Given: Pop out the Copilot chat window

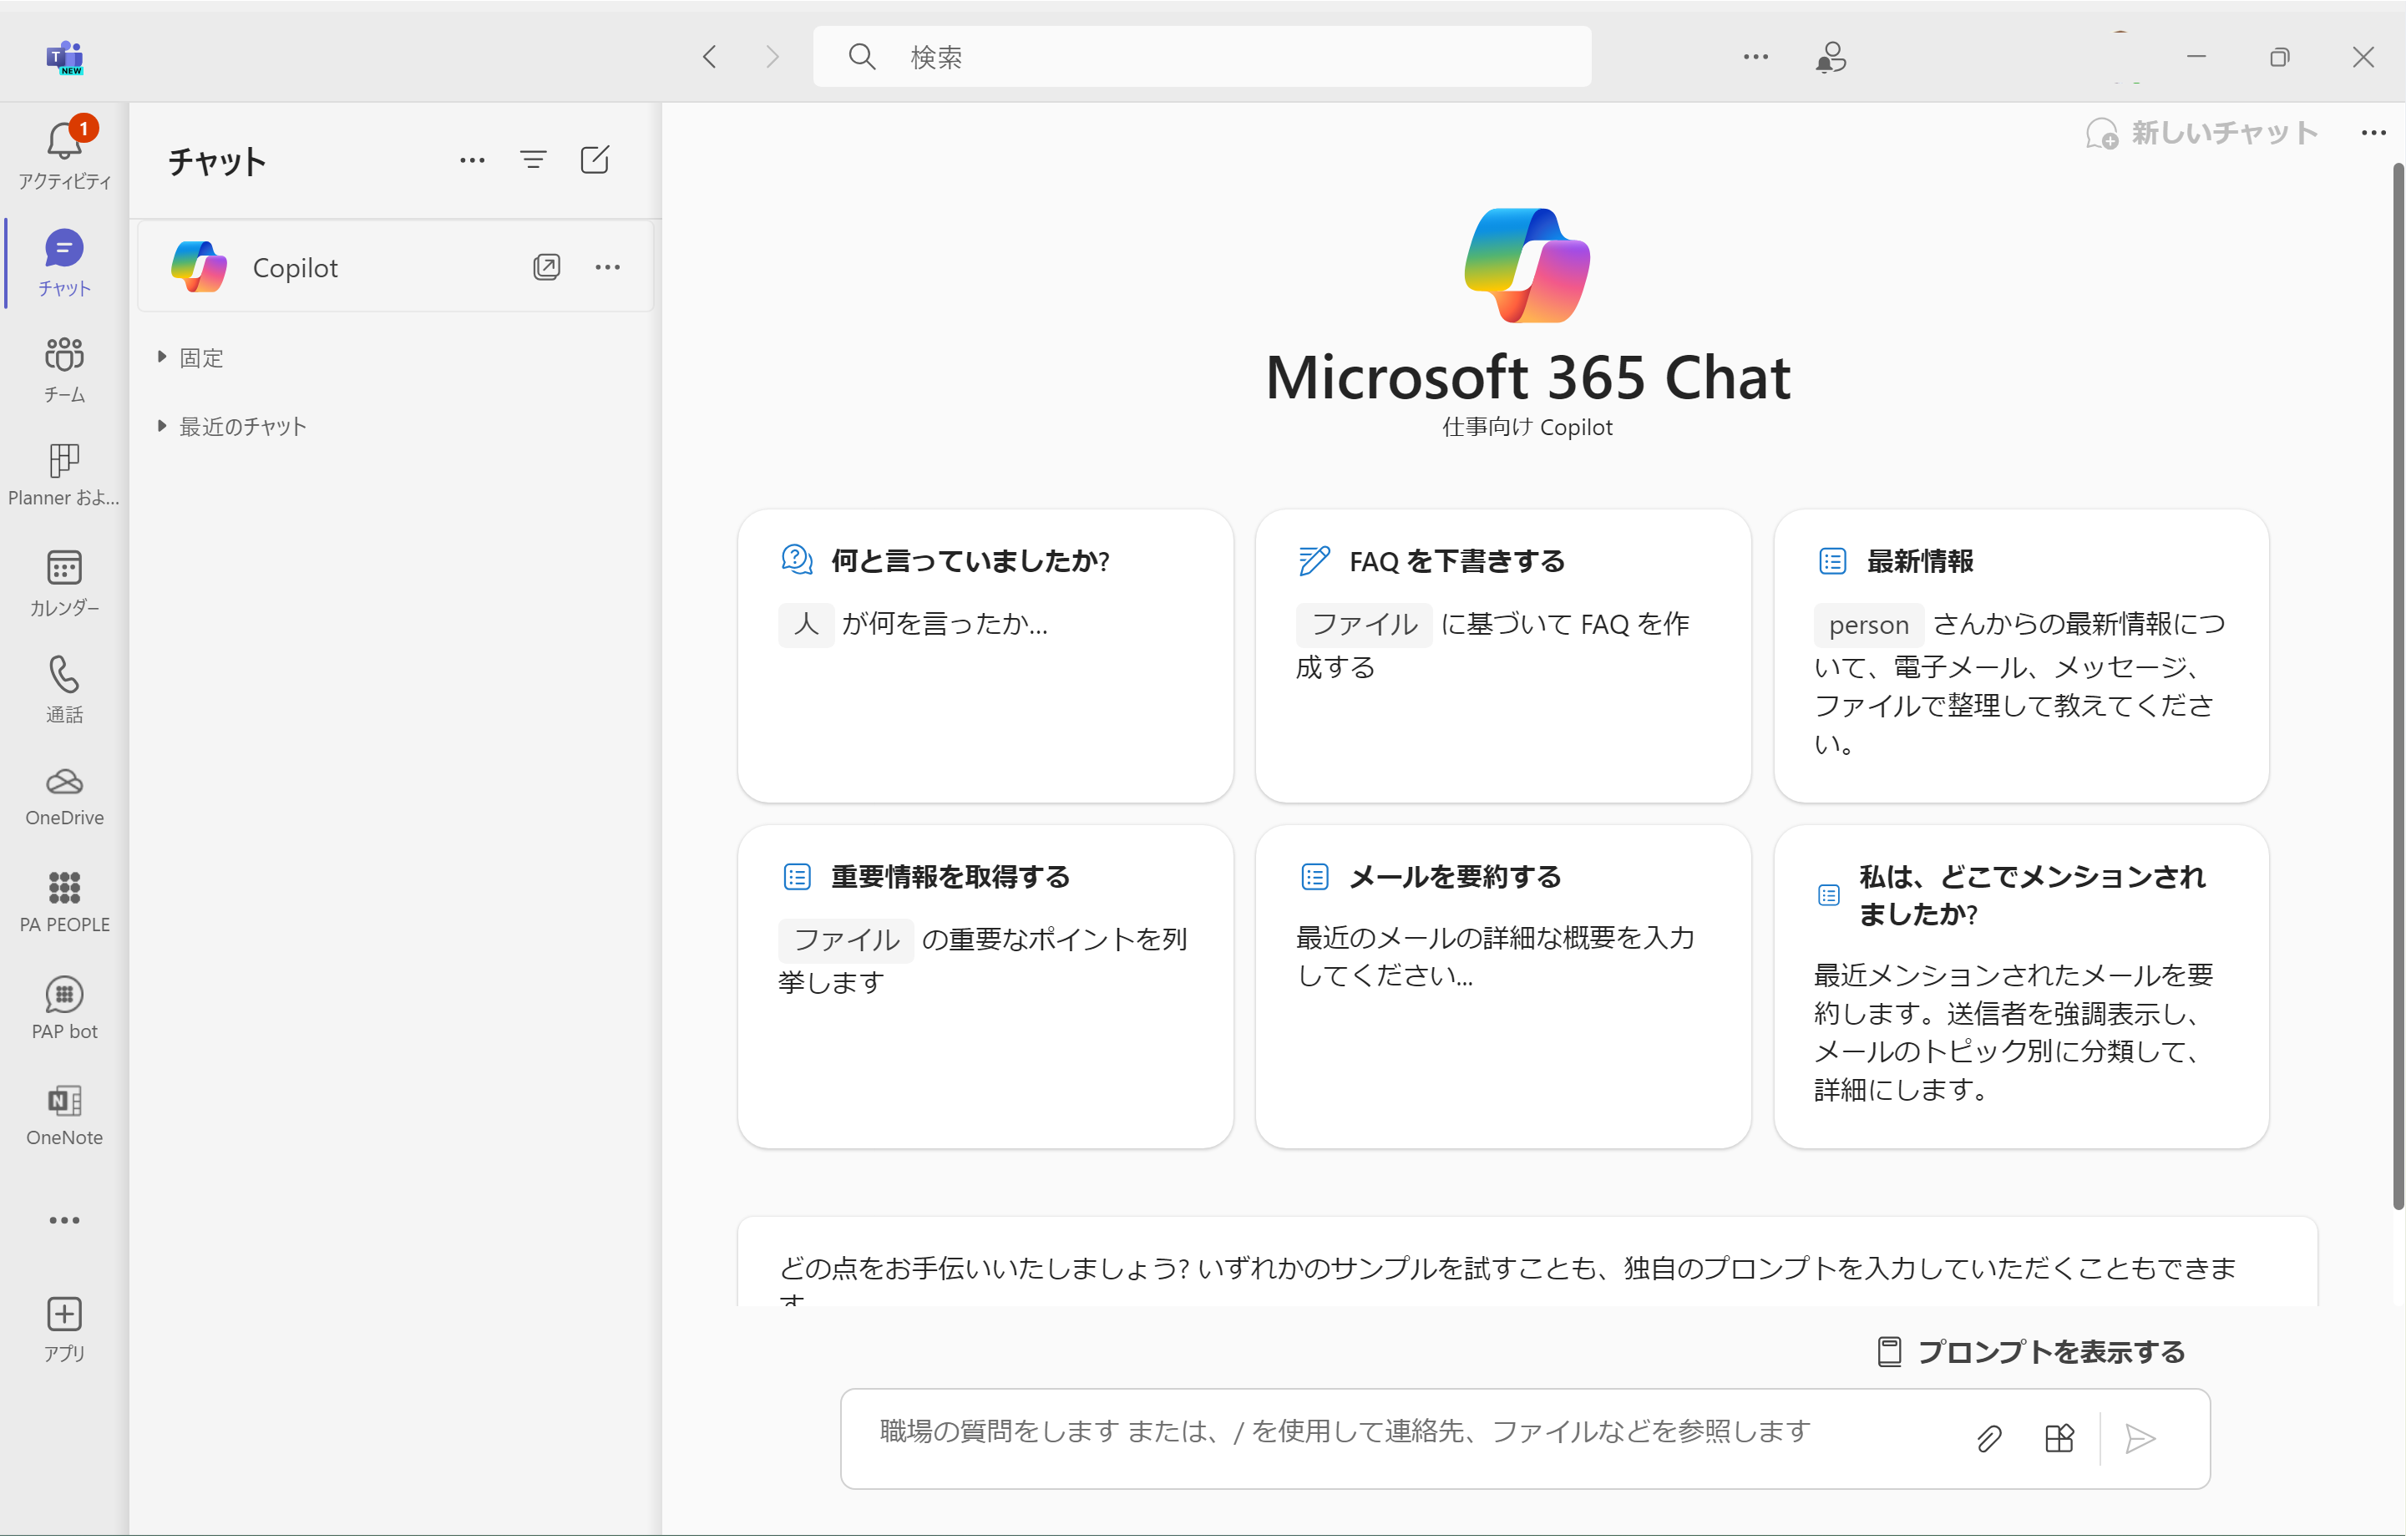Looking at the screenshot, I should click(546, 267).
